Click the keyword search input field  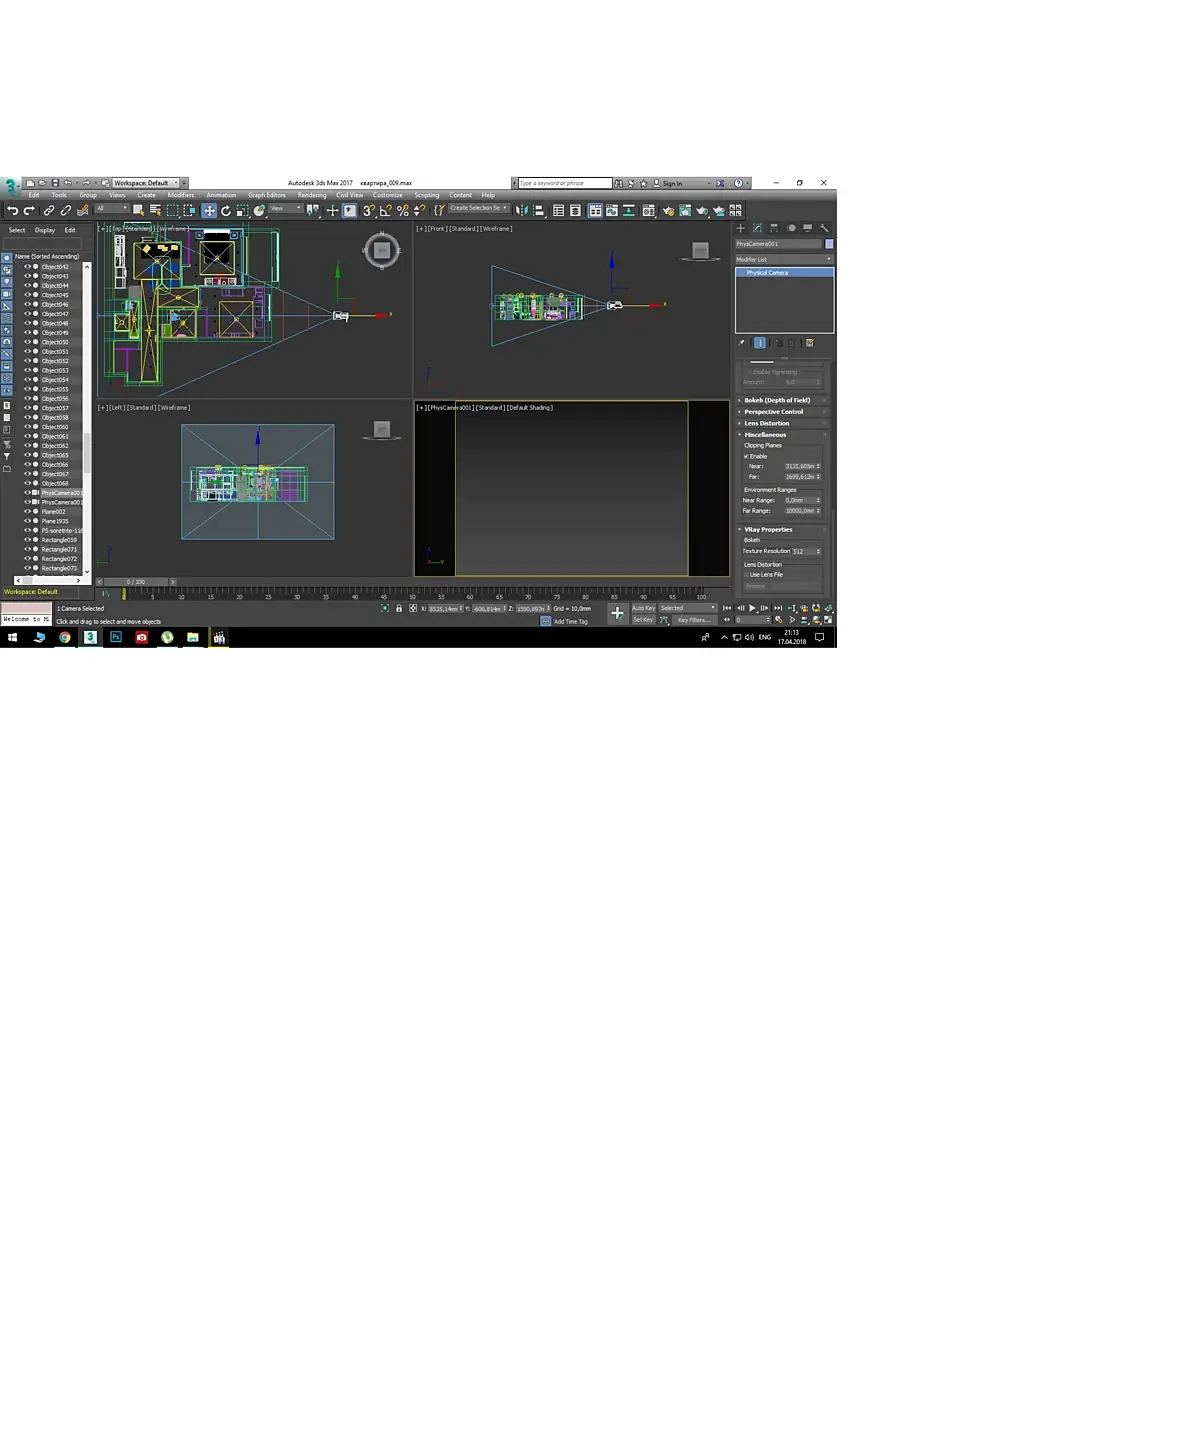click(x=564, y=183)
